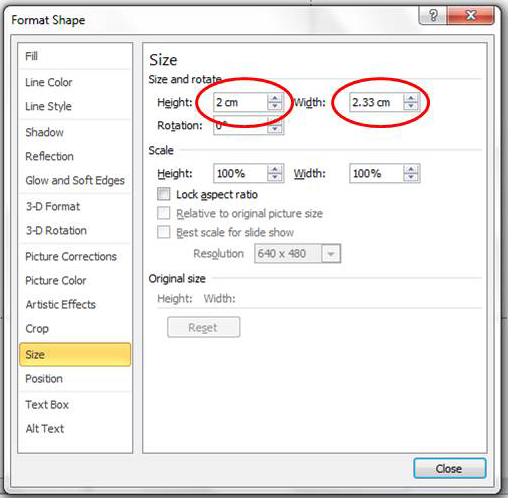This screenshot has height=498, width=508.
Task: Click the Scale Height 100% field
Action: pos(240,173)
